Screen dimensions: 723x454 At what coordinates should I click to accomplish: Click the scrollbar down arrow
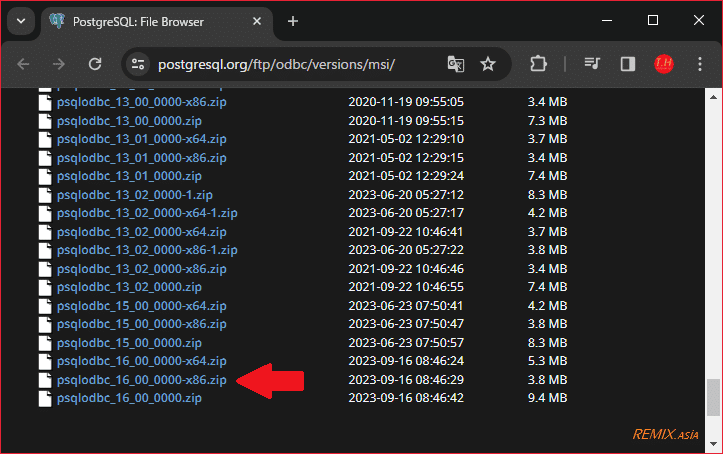[713, 444]
